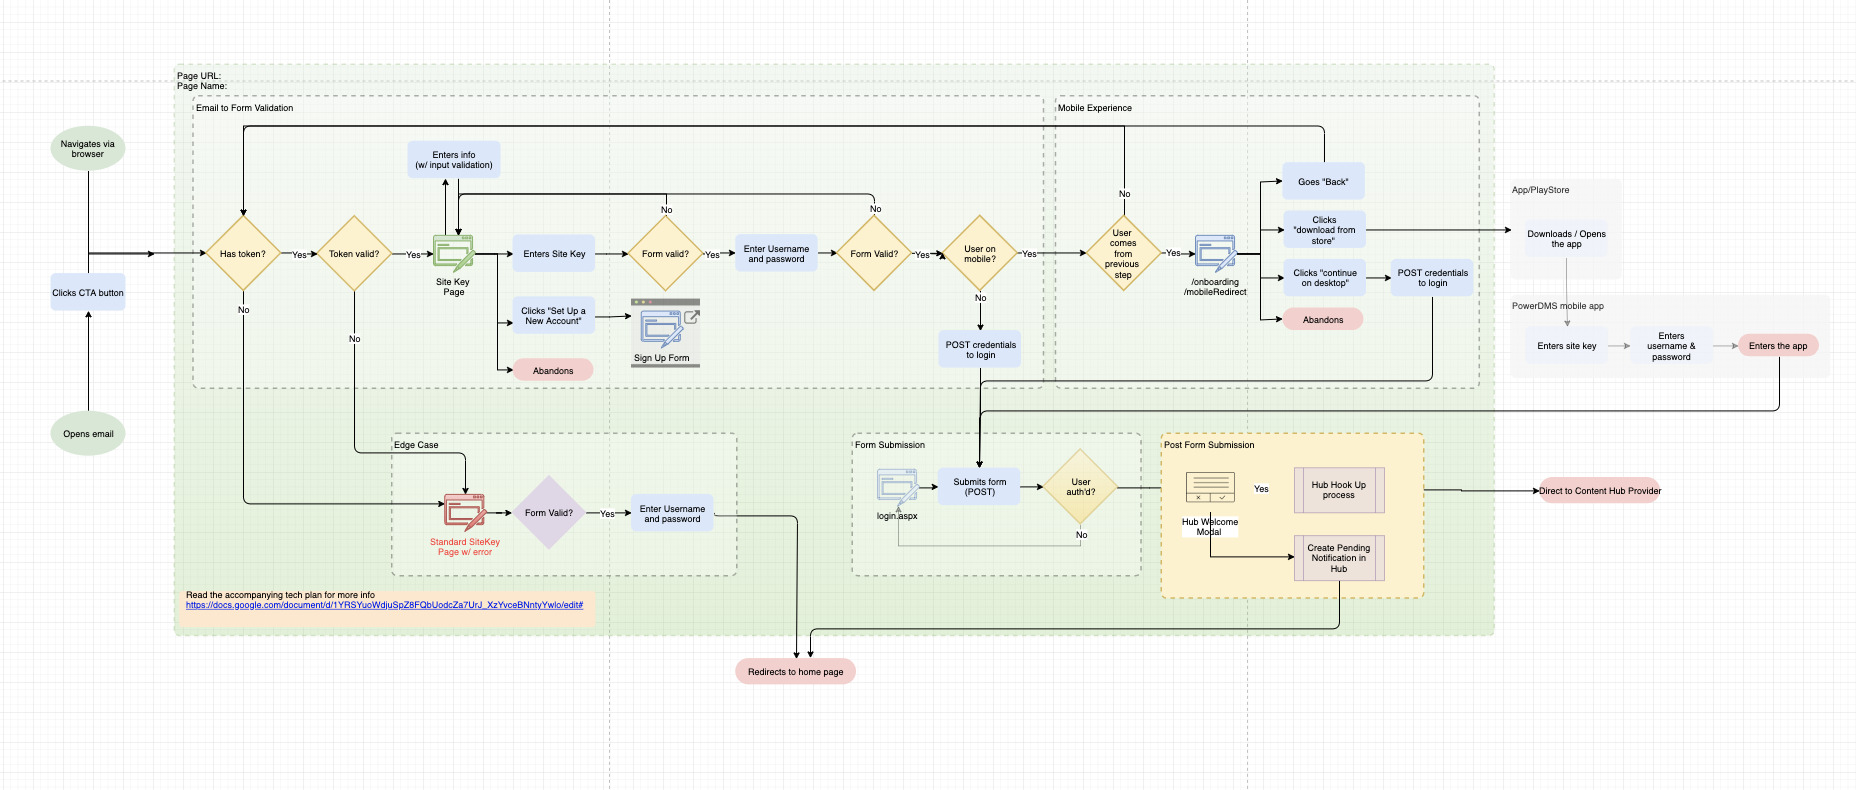Select the Clicks "download from store" box
1856x790 pixels.
point(1324,230)
